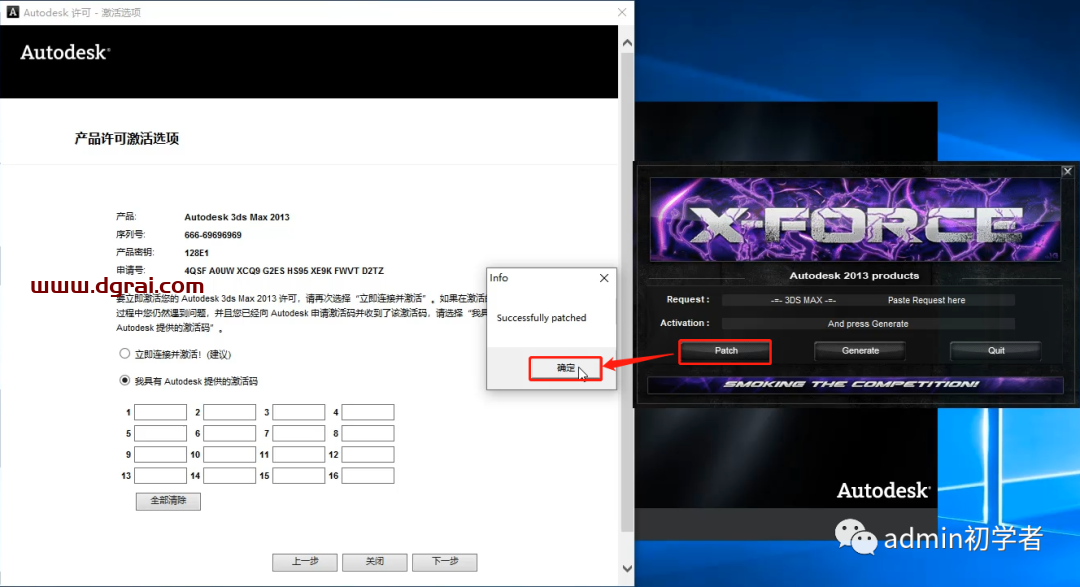
Task: Click the Successfully patched message
Action: [541, 318]
